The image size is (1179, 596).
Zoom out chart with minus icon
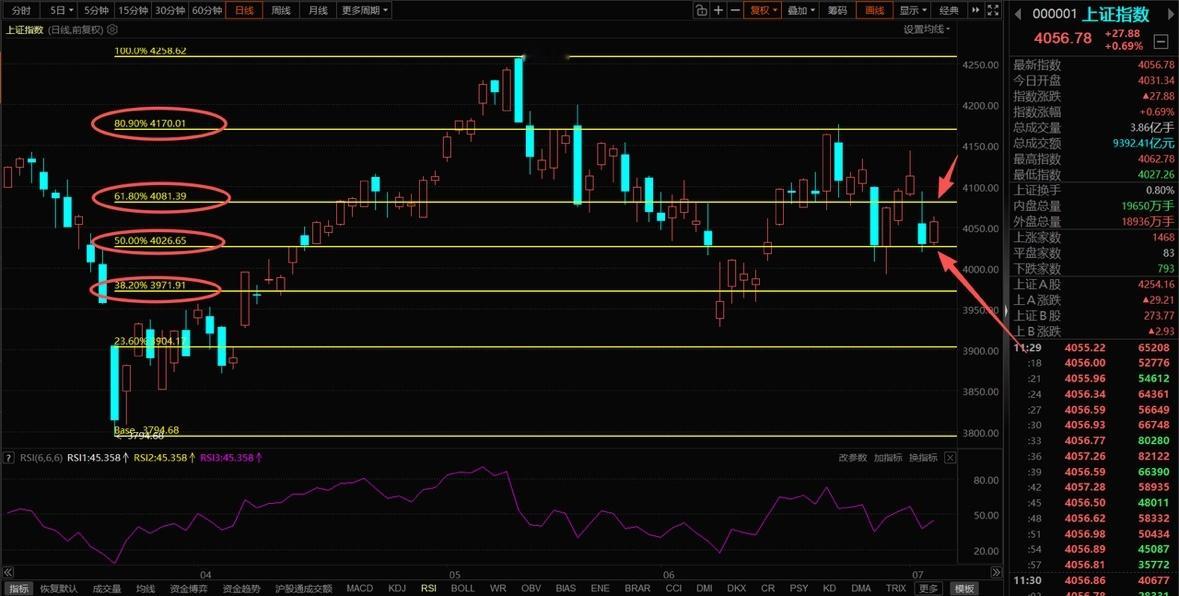coord(735,11)
